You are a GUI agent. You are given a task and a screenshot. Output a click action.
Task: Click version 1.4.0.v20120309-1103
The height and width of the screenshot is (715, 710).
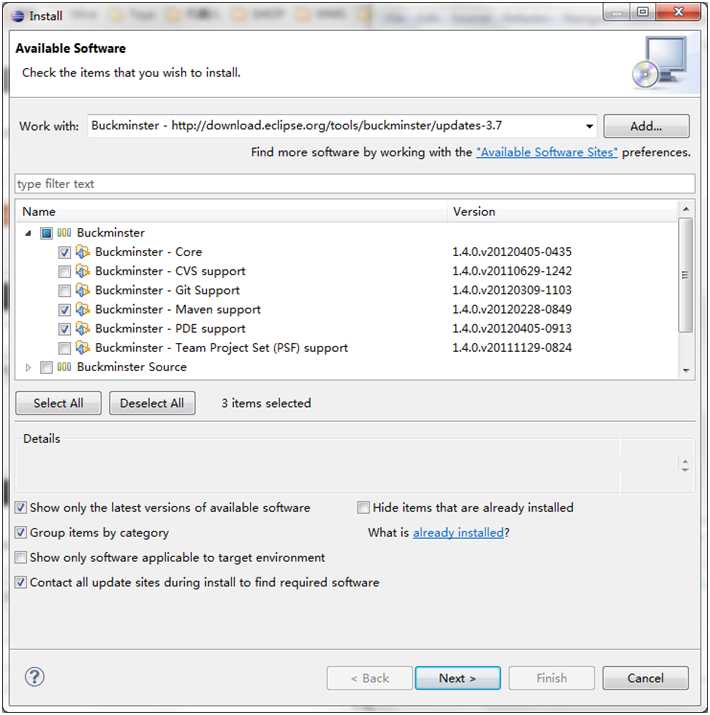point(512,290)
